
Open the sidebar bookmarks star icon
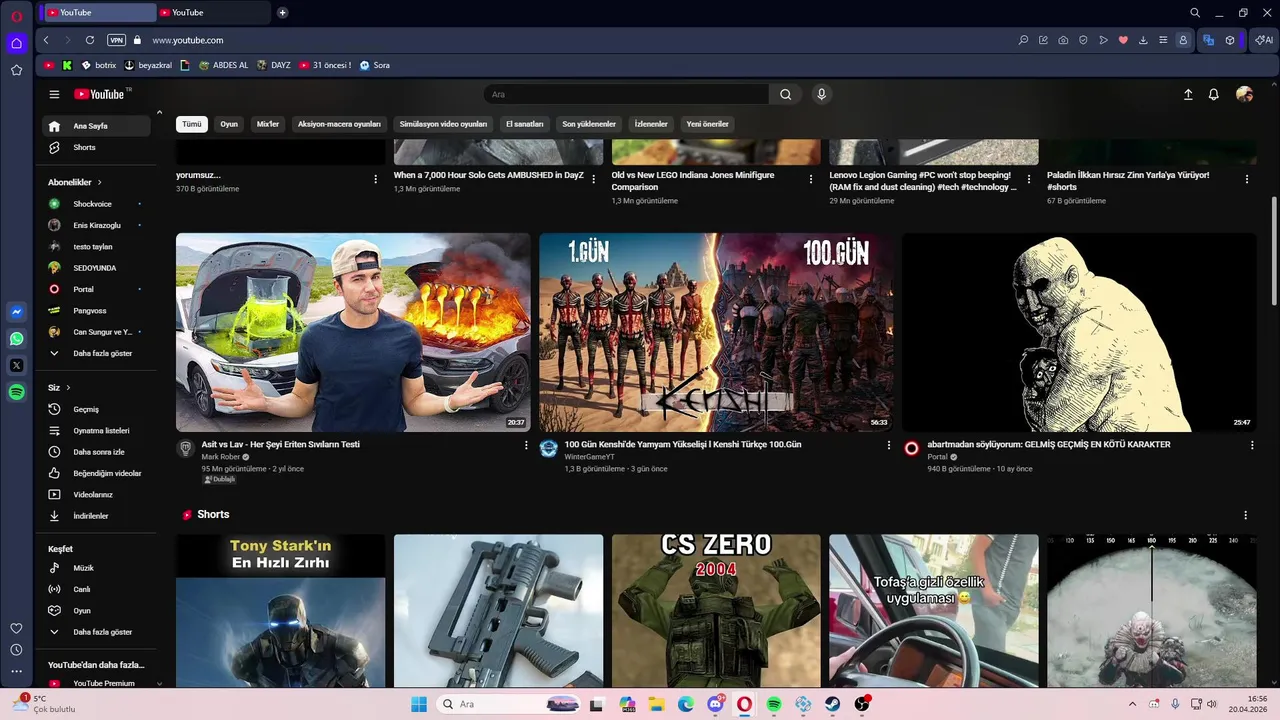pyautogui.click(x=16, y=70)
